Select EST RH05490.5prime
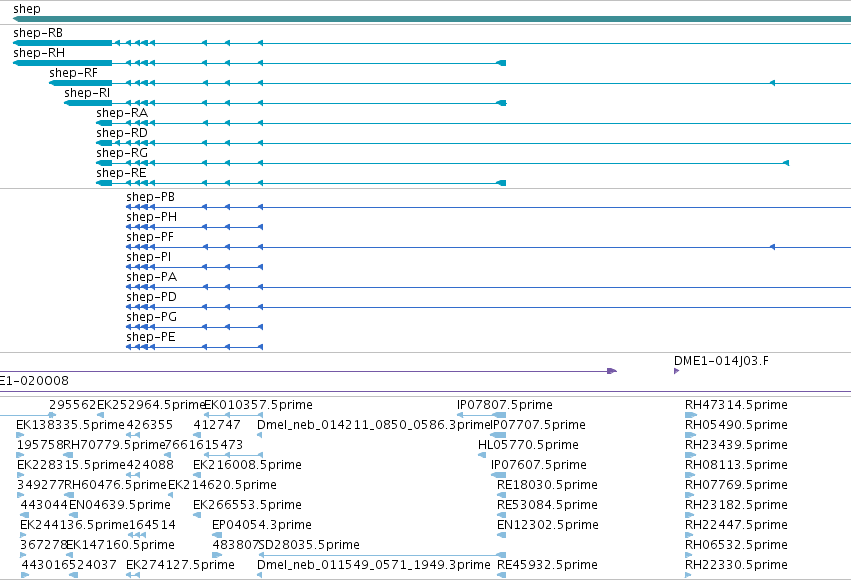This screenshot has height=580, width=851. coord(736,425)
